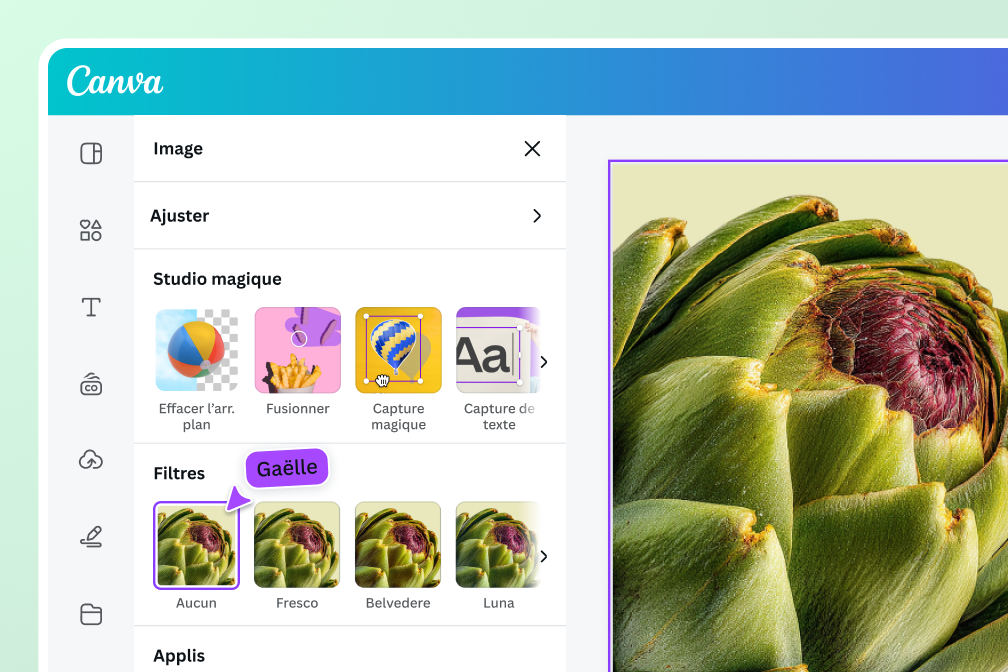Click the Applis heading
The image size is (1008, 672).
click(179, 656)
